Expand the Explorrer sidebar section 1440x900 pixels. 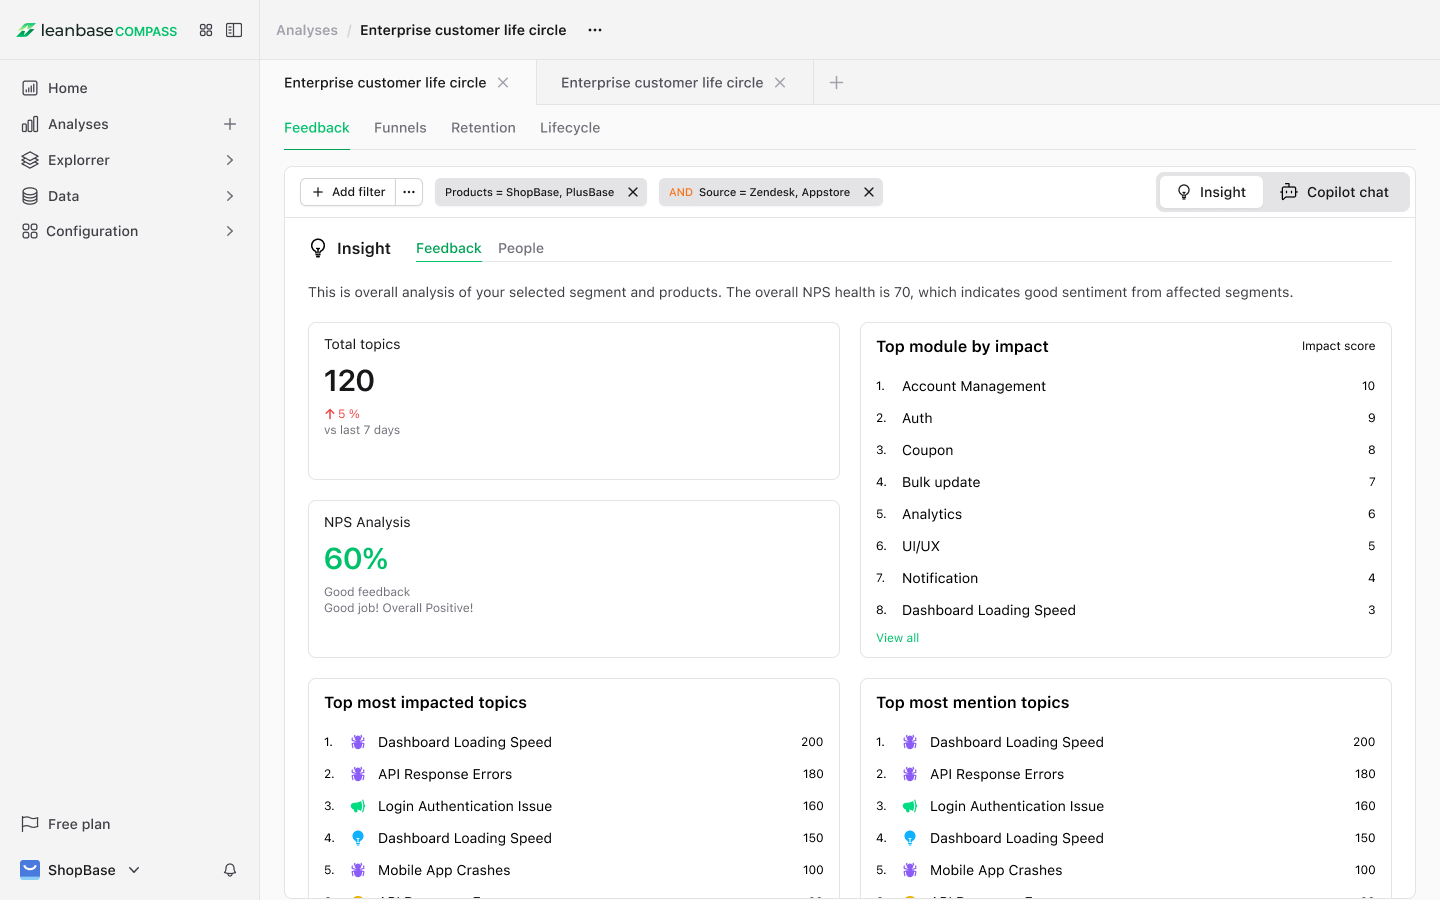tap(230, 160)
